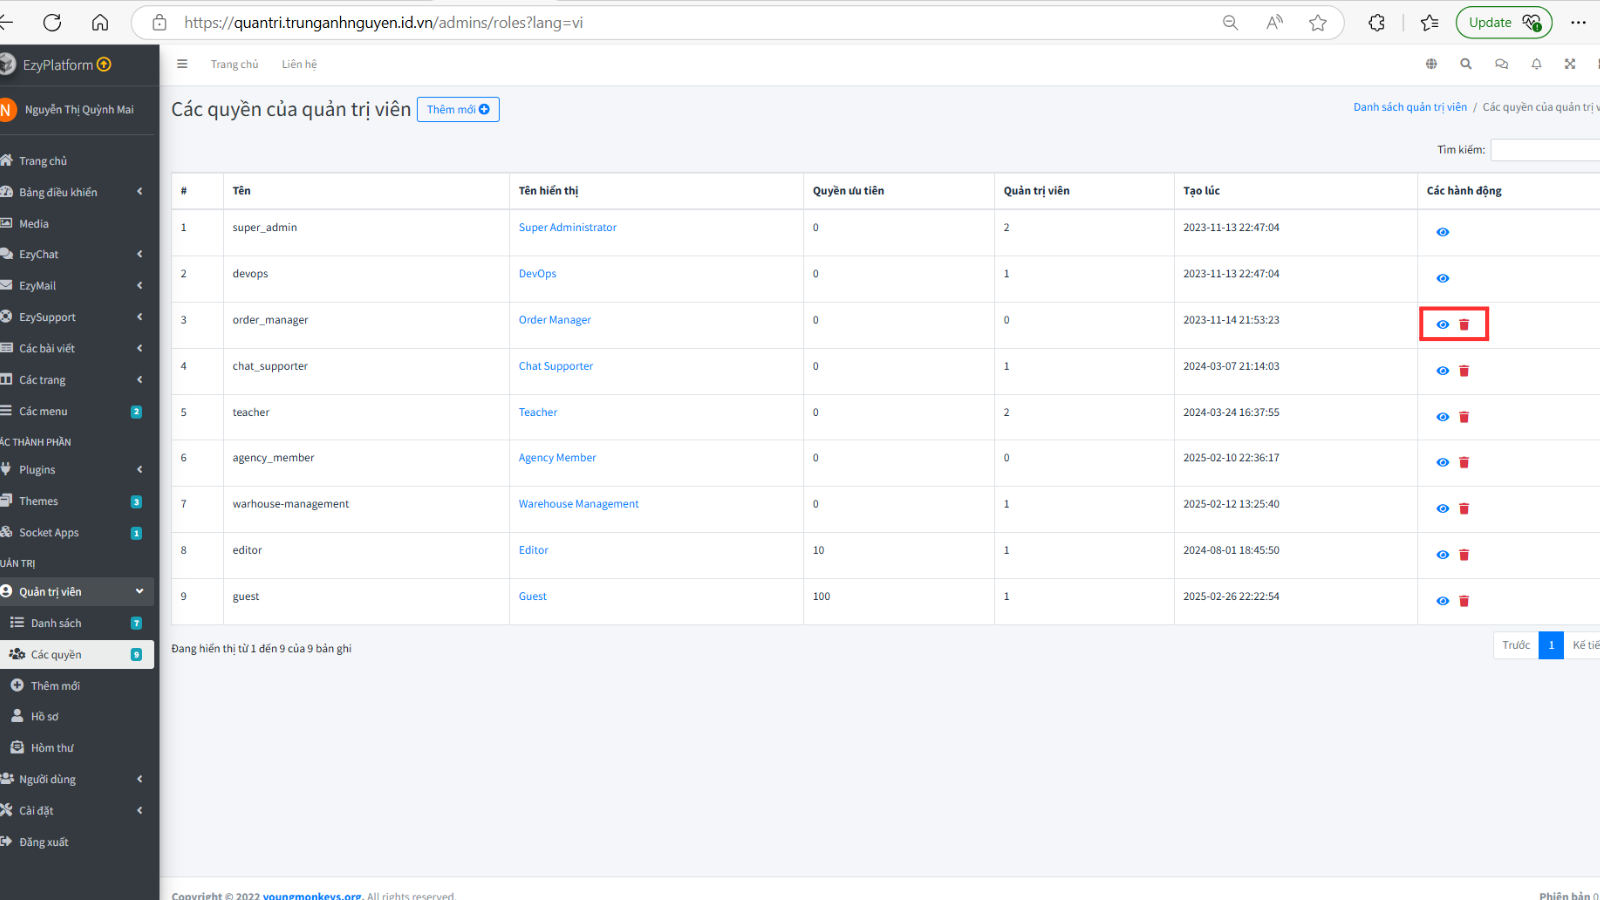Image resolution: width=1600 pixels, height=900 pixels.
Task: Expand the Các bài viết sidebar menu
Action: (77, 348)
